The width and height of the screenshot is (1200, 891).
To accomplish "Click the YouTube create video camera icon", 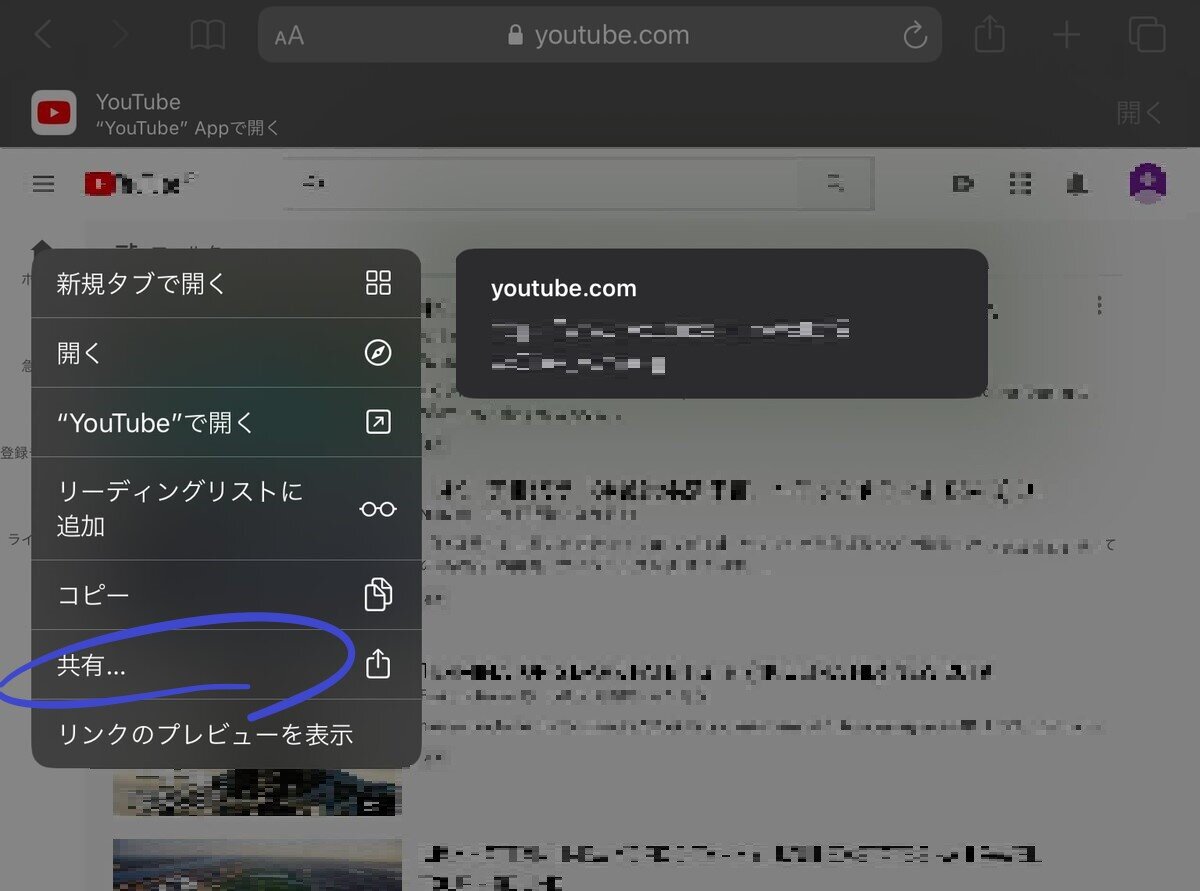I will pos(963,183).
